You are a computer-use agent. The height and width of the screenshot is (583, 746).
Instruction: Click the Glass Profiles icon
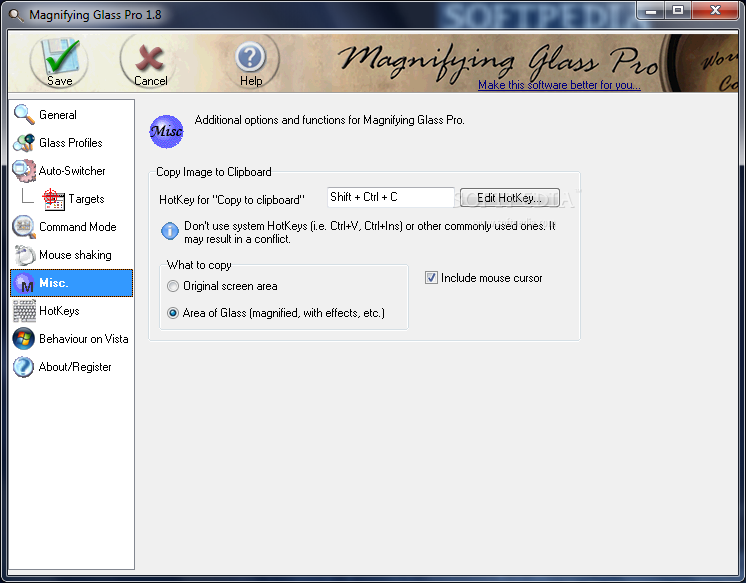(x=24, y=142)
